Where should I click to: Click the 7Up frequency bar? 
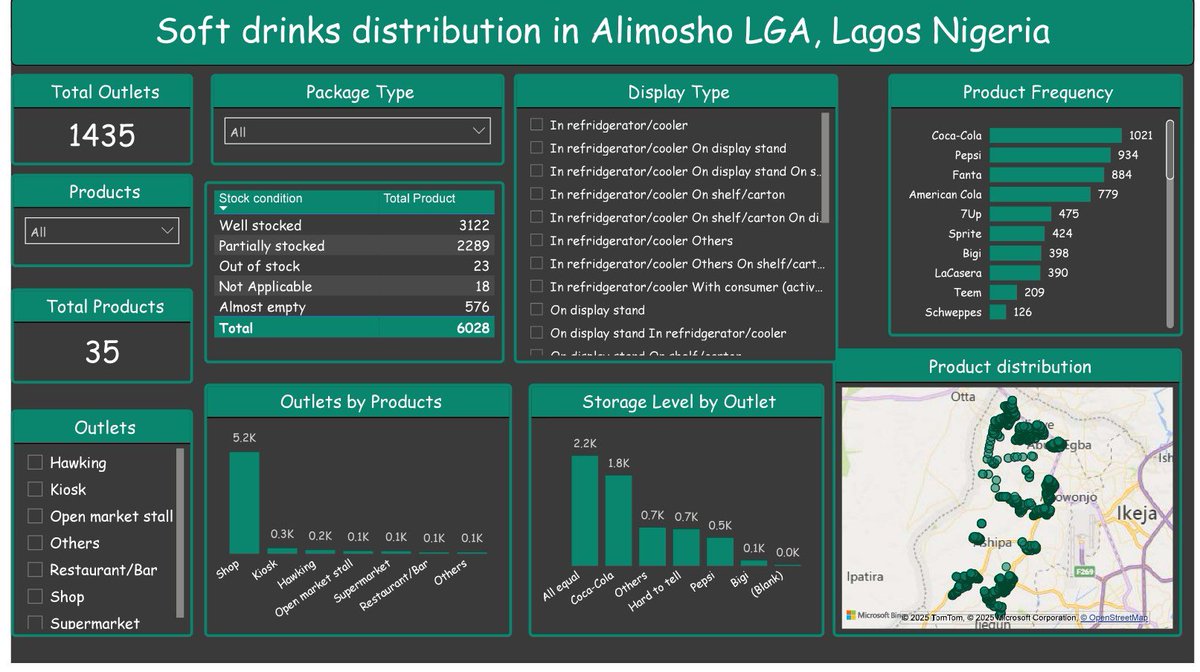(x=1020, y=213)
